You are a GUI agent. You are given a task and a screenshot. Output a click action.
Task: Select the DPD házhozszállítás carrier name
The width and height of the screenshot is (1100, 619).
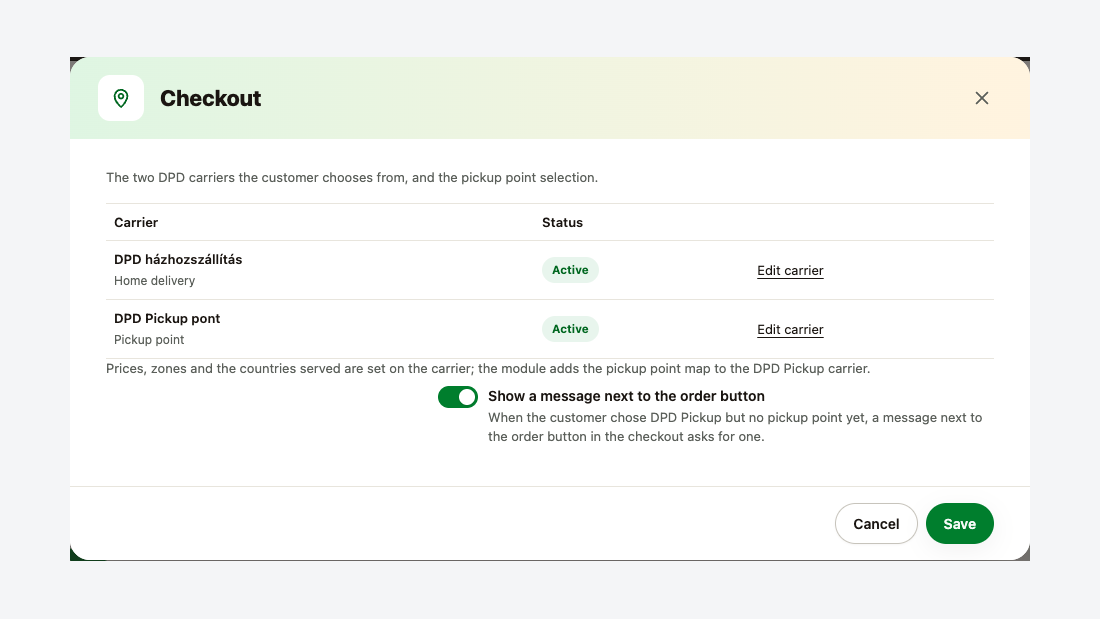[x=178, y=260]
